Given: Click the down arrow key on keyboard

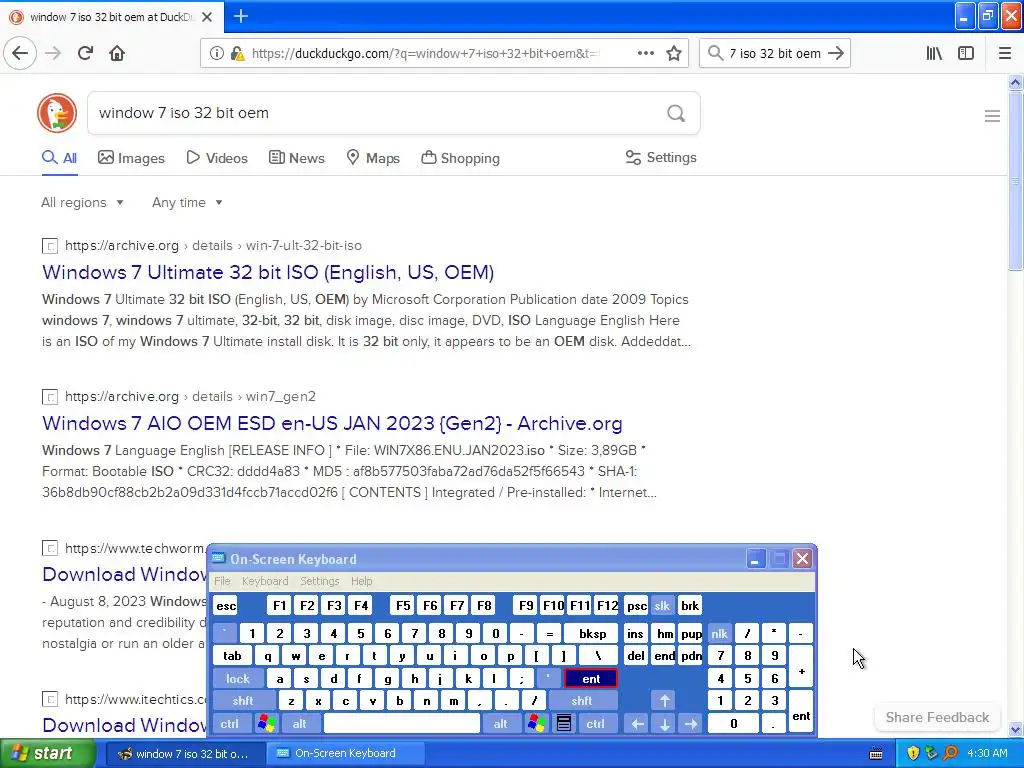Looking at the screenshot, I should 665,724.
